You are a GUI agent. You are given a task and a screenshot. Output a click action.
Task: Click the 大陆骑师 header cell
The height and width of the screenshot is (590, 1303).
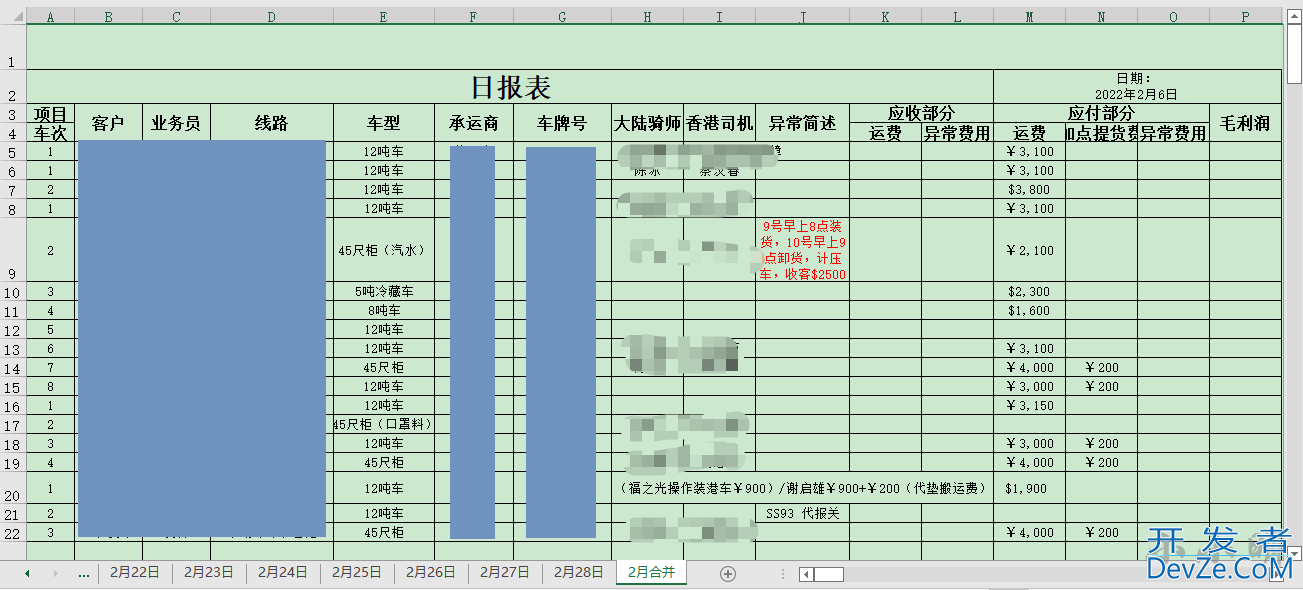click(x=648, y=123)
